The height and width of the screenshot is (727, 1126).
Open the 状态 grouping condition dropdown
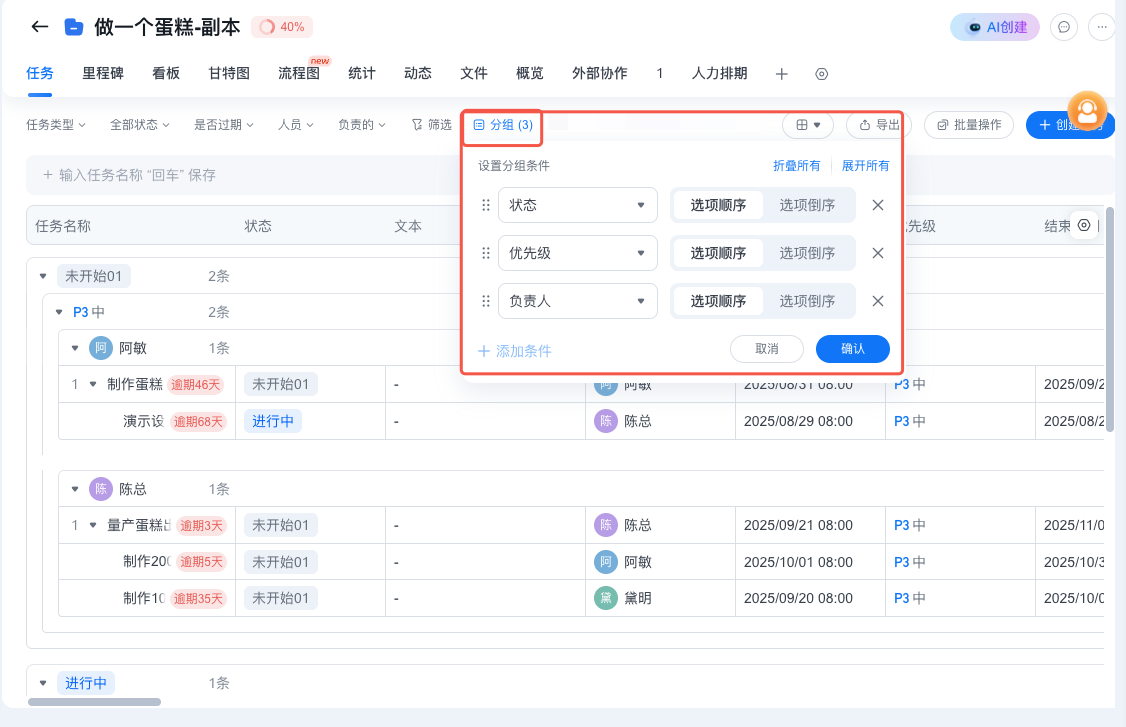(x=577, y=204)
